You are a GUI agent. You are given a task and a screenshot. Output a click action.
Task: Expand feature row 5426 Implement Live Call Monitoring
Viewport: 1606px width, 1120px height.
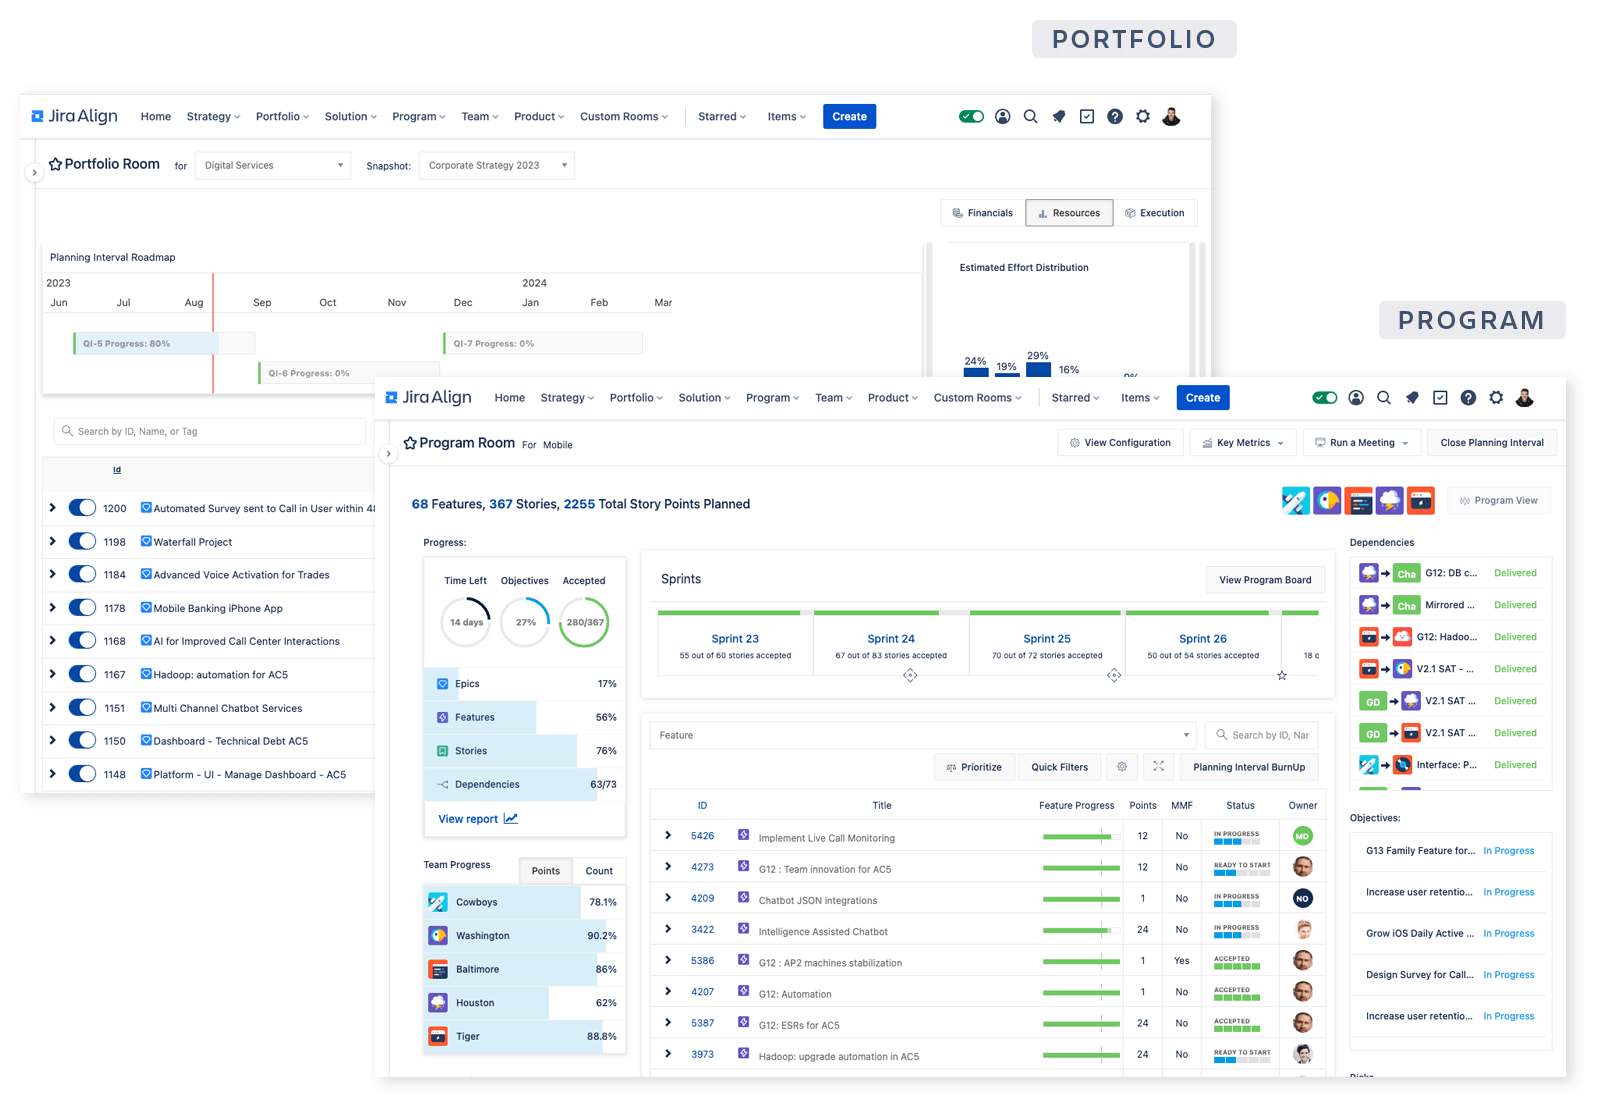click(668, 837)
